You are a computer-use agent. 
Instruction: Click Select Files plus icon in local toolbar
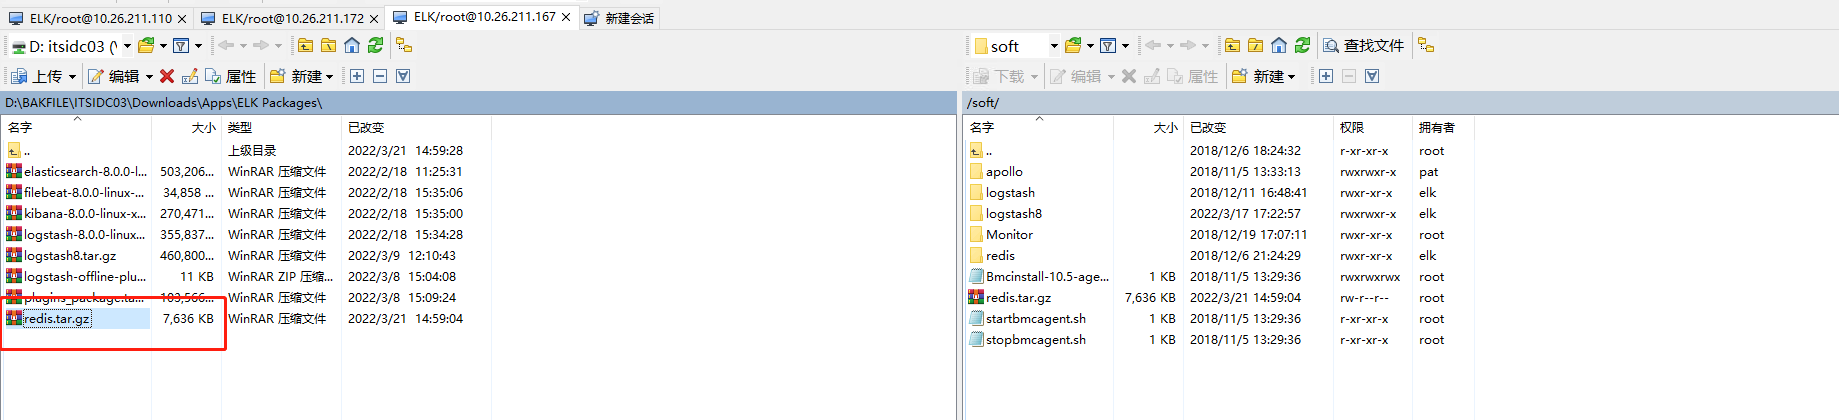click(x=357, y=76)
